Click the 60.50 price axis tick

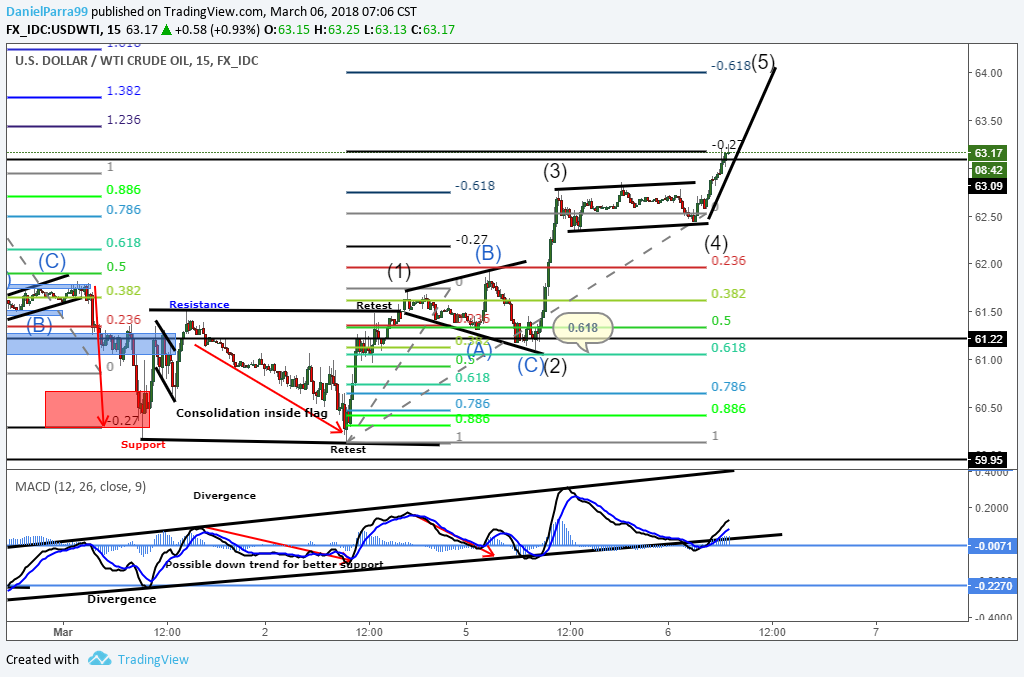(988, 408)
